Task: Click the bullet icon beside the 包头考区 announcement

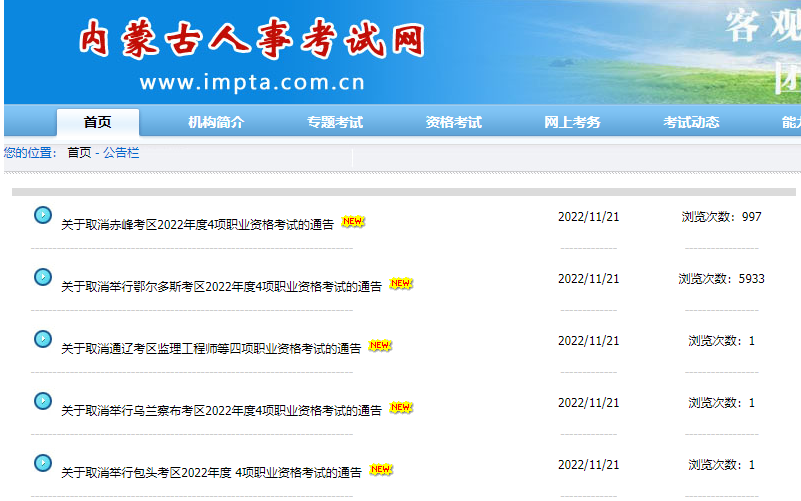Action: [43, 463]
